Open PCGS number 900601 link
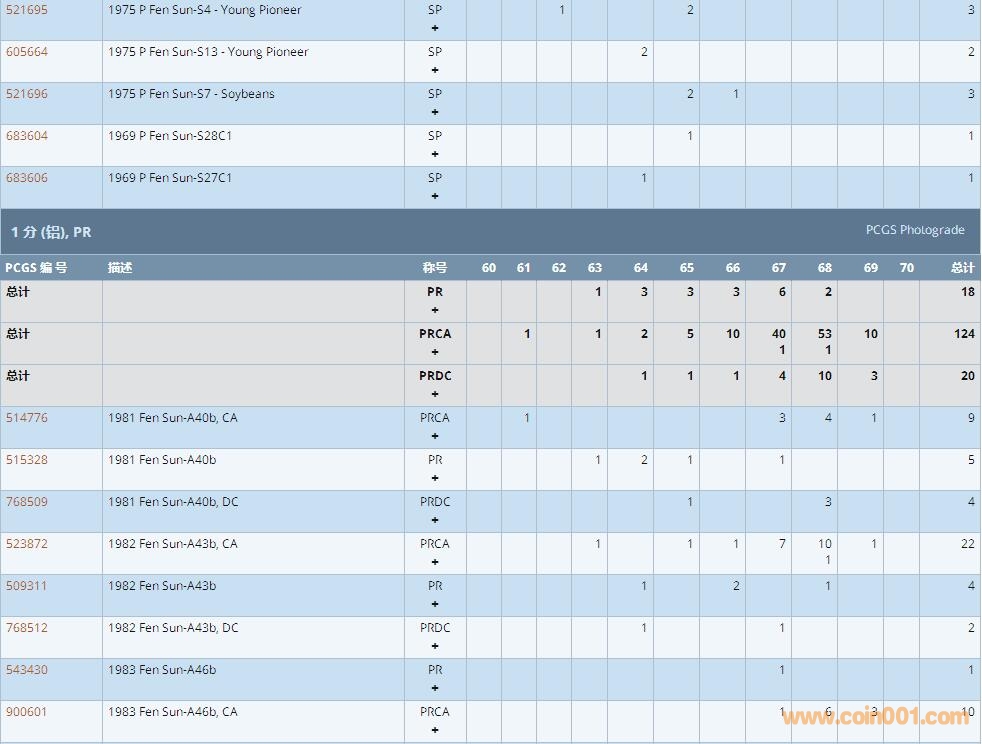The height and width of the screenshot is (744, 982). tap(27, 712)
